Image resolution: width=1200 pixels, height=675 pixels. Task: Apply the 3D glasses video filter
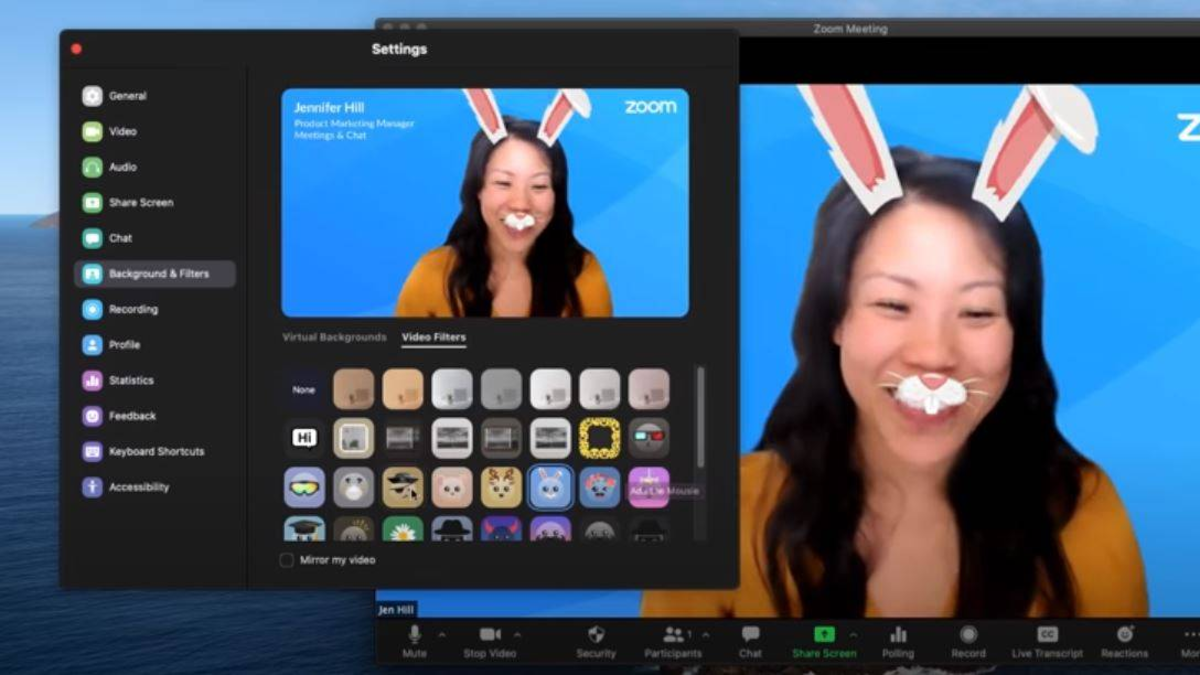(x=649, y=438)
